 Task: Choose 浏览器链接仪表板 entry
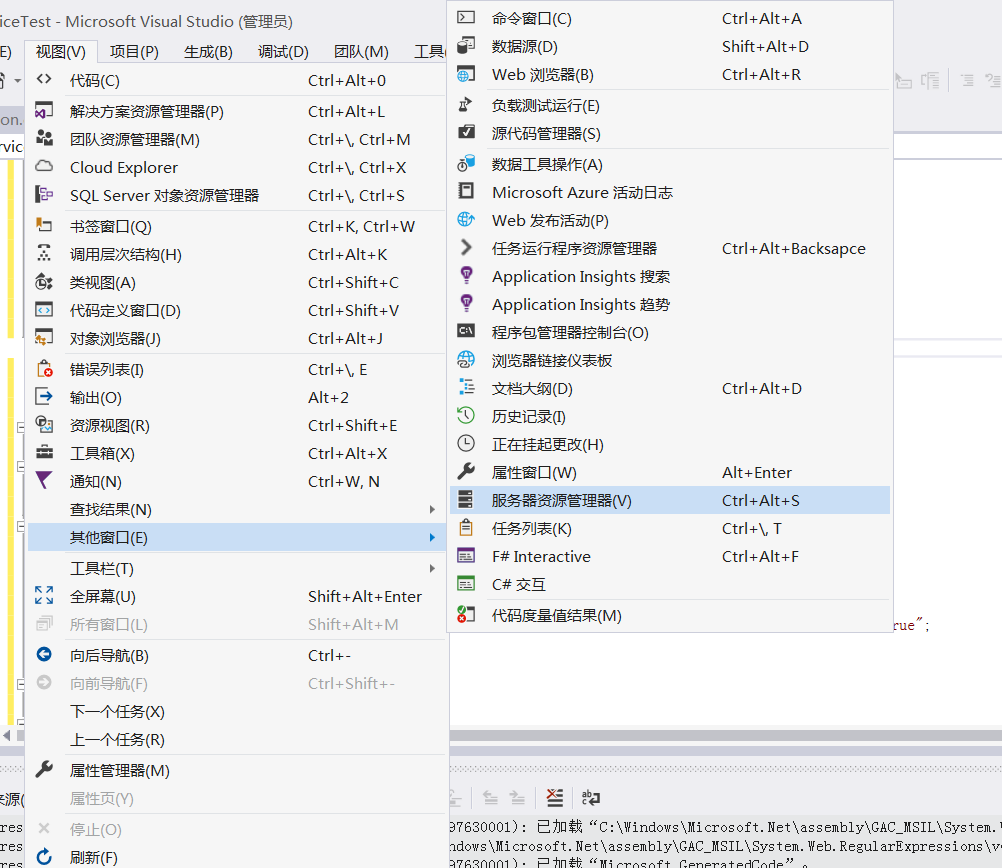click(670, 360)
